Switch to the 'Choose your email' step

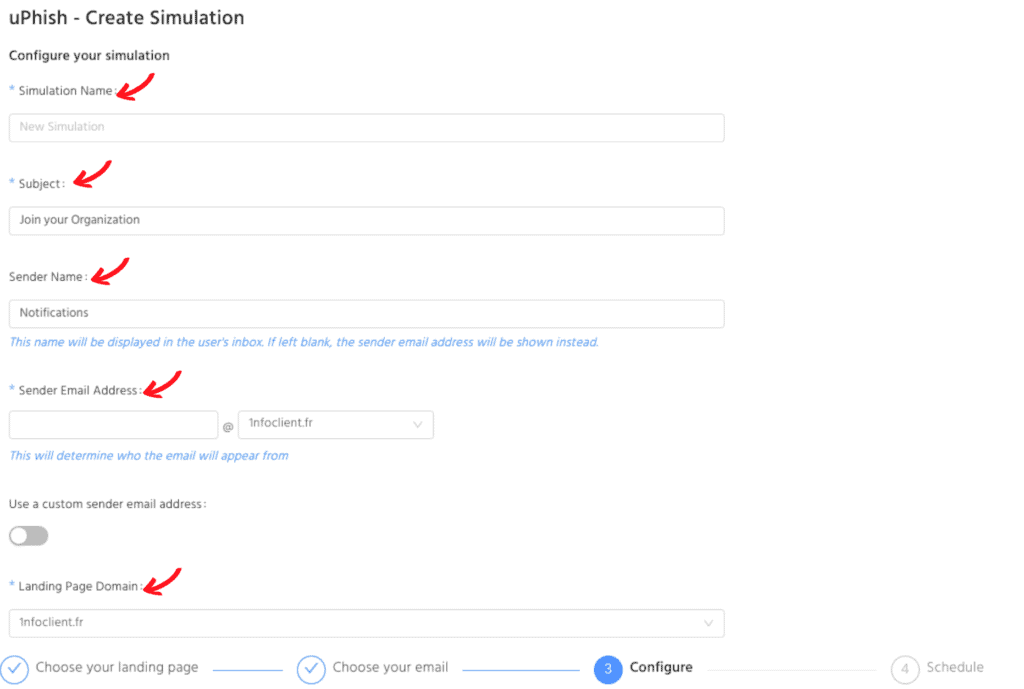[x=390, y=667]
